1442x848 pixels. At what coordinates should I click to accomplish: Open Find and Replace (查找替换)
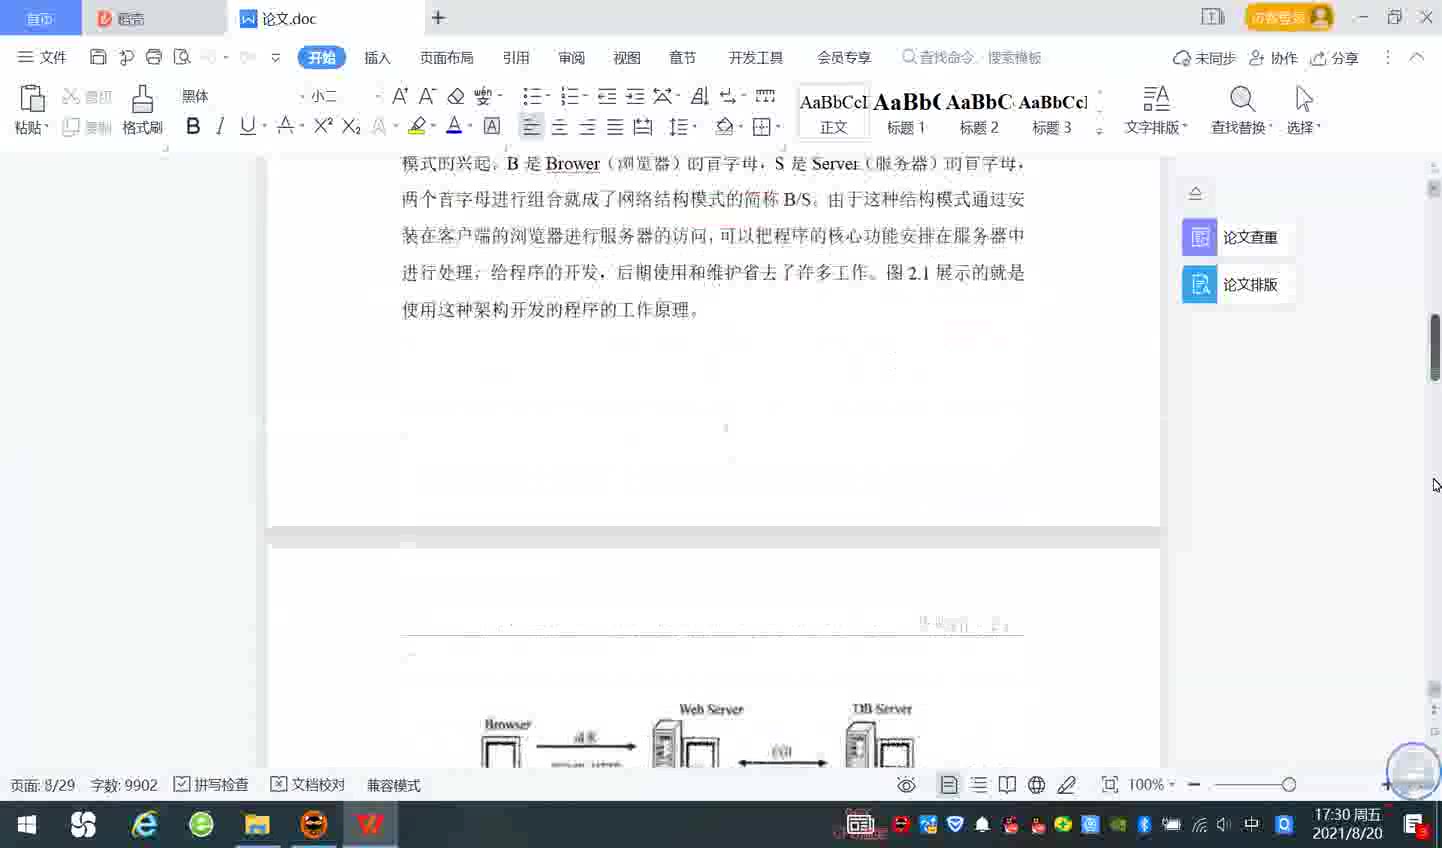[x=1241, y=109]
